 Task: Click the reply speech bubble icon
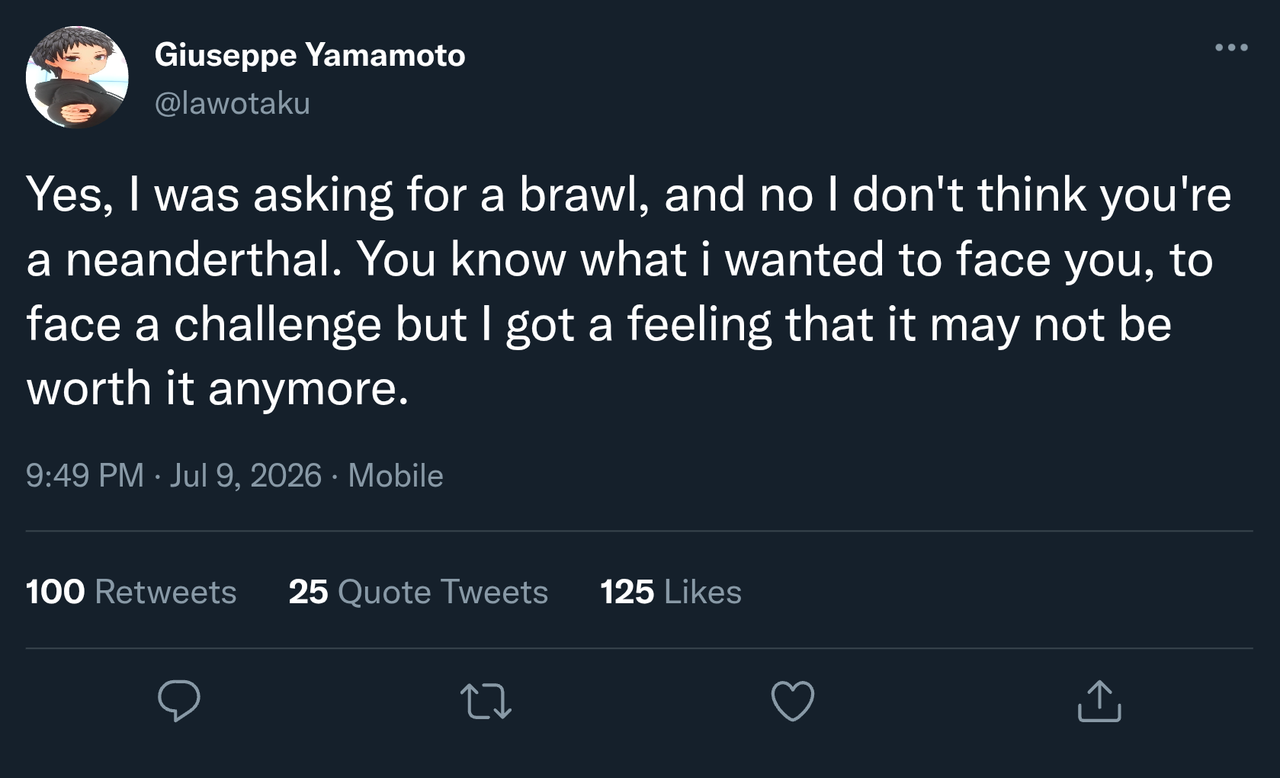pyautogui.click(x=180, y=701)
